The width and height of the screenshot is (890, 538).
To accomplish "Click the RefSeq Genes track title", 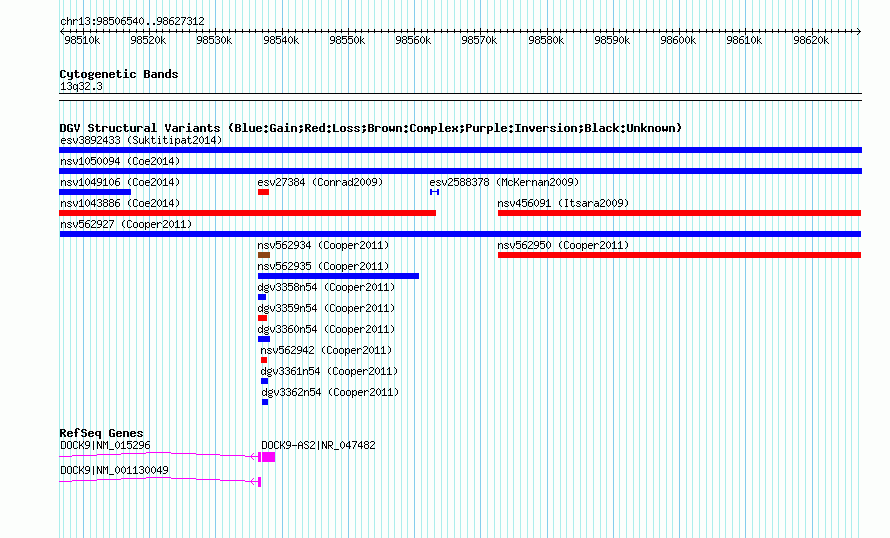I will point(102,433).
